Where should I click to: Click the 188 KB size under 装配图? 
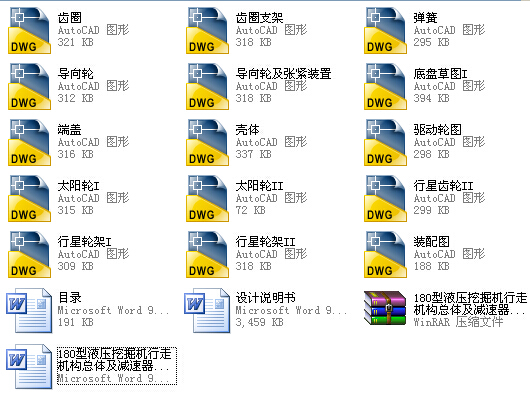point(431,266)
